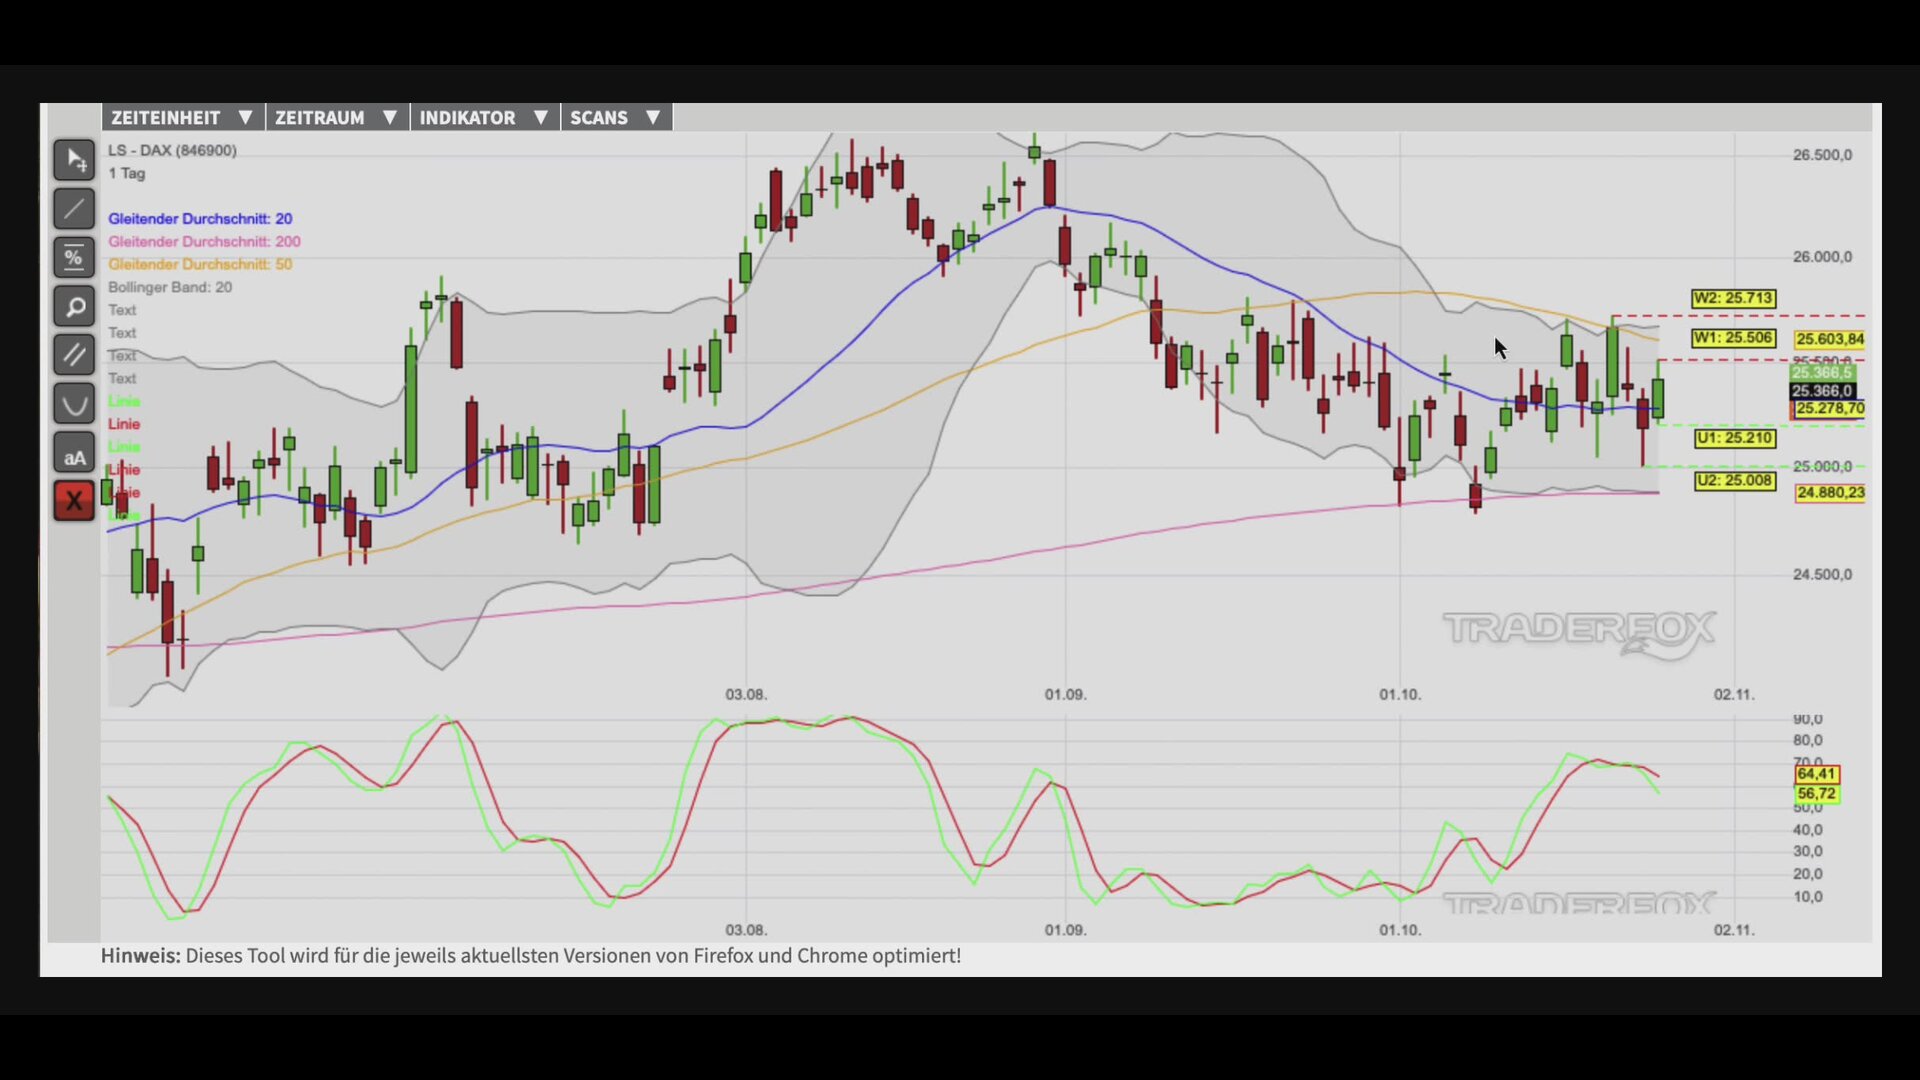This screenshot has width=1920, height=1080.
Task: Click the 24.880,23 price tag
Action: tap(1830, 493)
